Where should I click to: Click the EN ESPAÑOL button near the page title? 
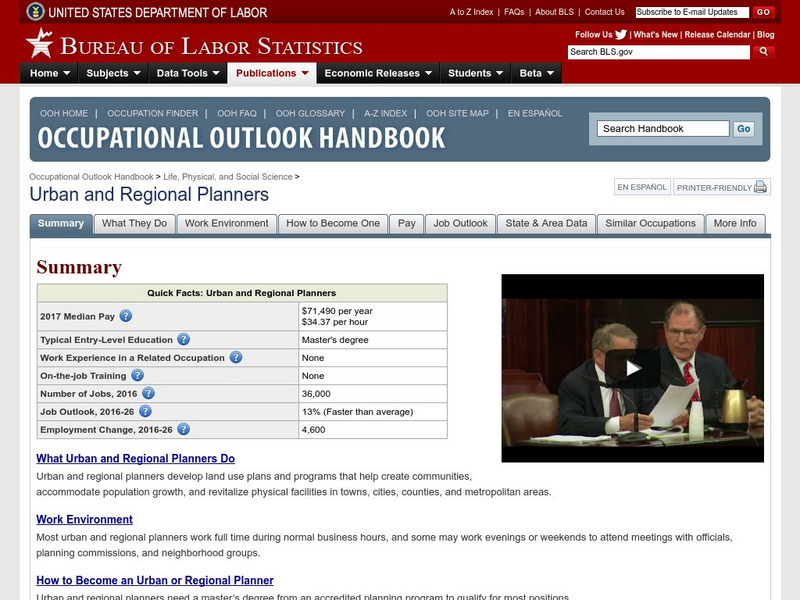(x=642, y=187)
